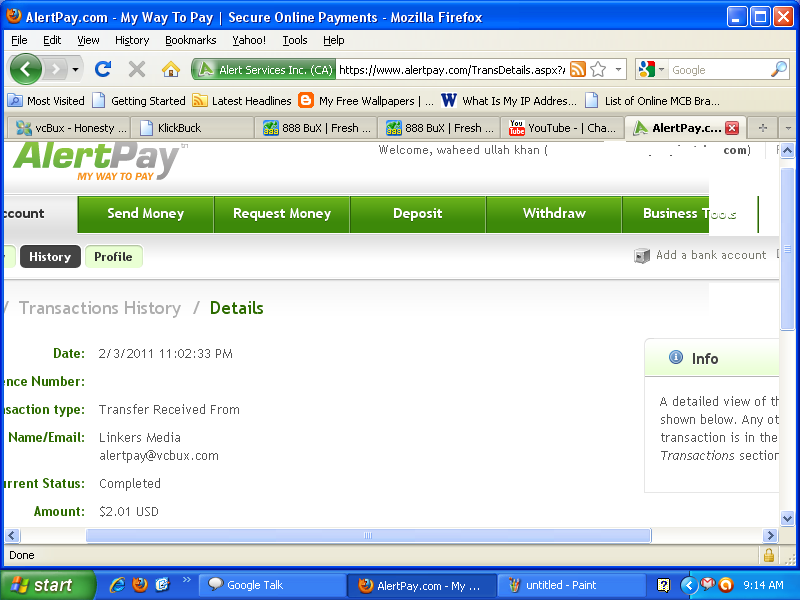Launch Internet Explorer from quick launch
The height and width of the screenshot is (600, 800).
[x=117, y=585]
